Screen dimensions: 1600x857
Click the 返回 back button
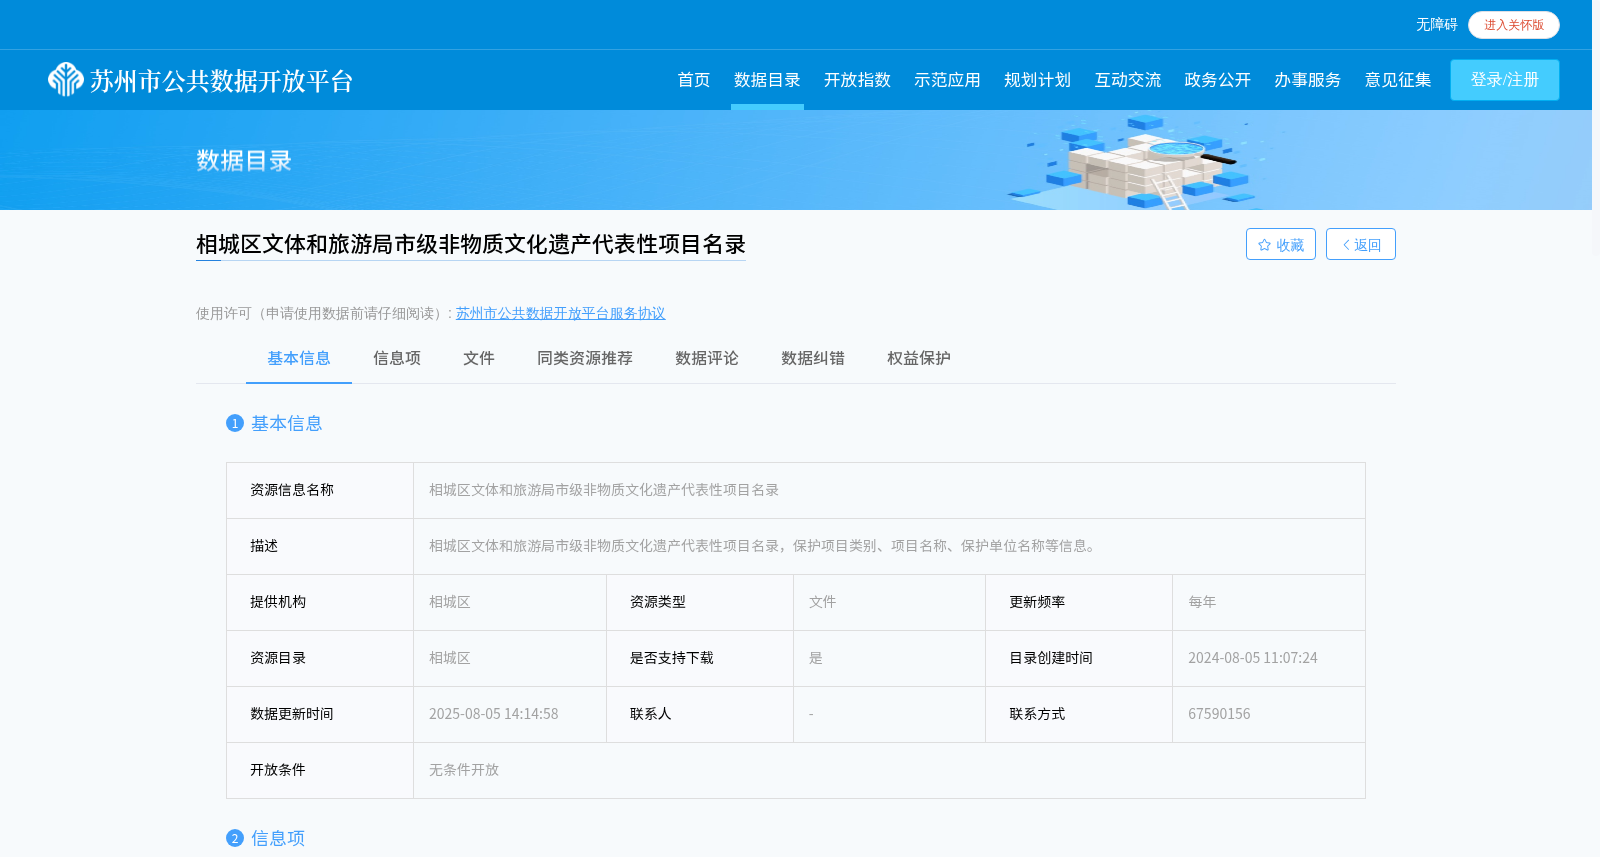point(1360,245)
